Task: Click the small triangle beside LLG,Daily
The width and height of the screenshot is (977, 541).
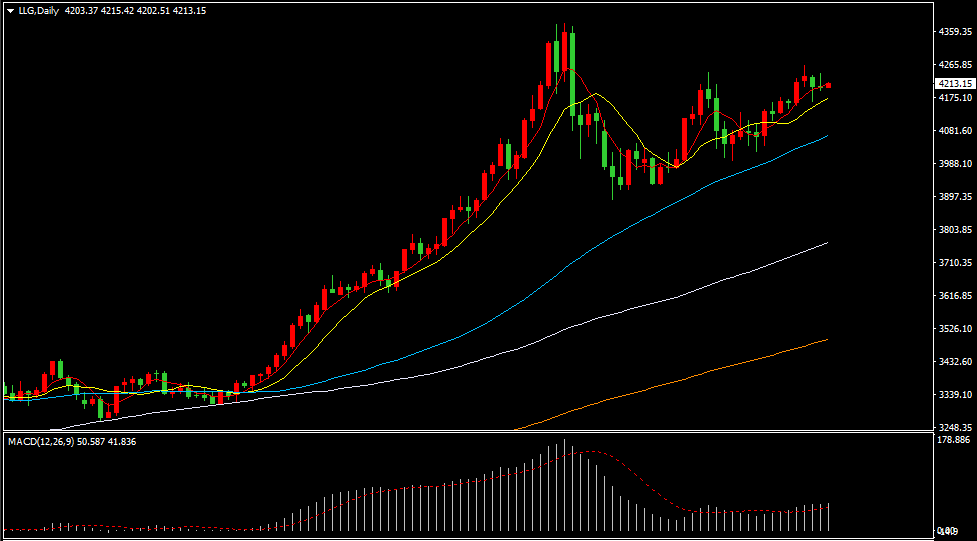Action: [x=11, y=11]
